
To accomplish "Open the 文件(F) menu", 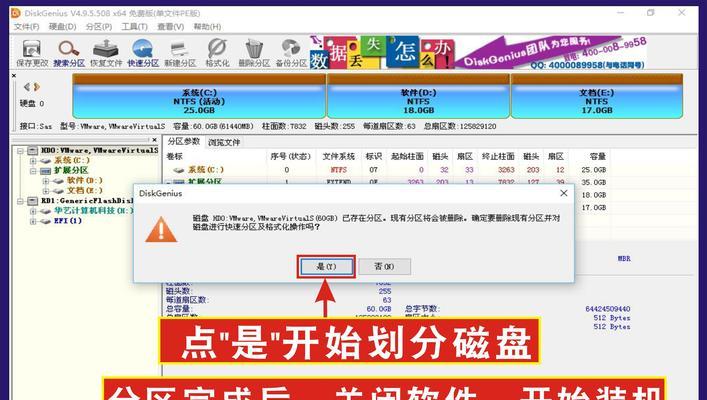I will [x=27, y=27].
